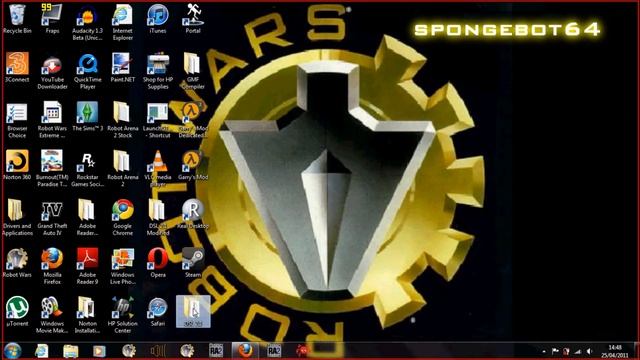The image size is (640, 360).
Task: Open Windows Movie Maker shortcut
Action: [52, 315]
